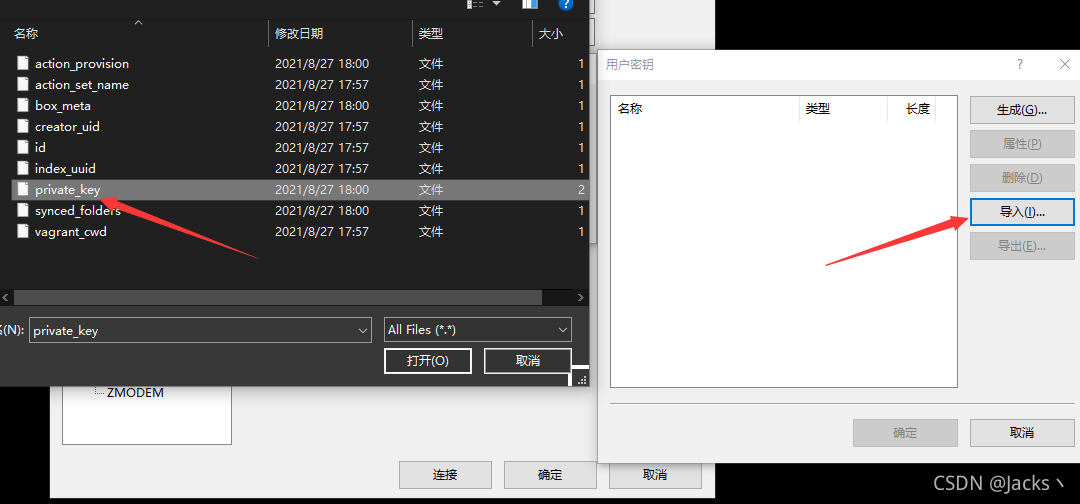Click the modified date of vagrant_cwd

(322, 231)
